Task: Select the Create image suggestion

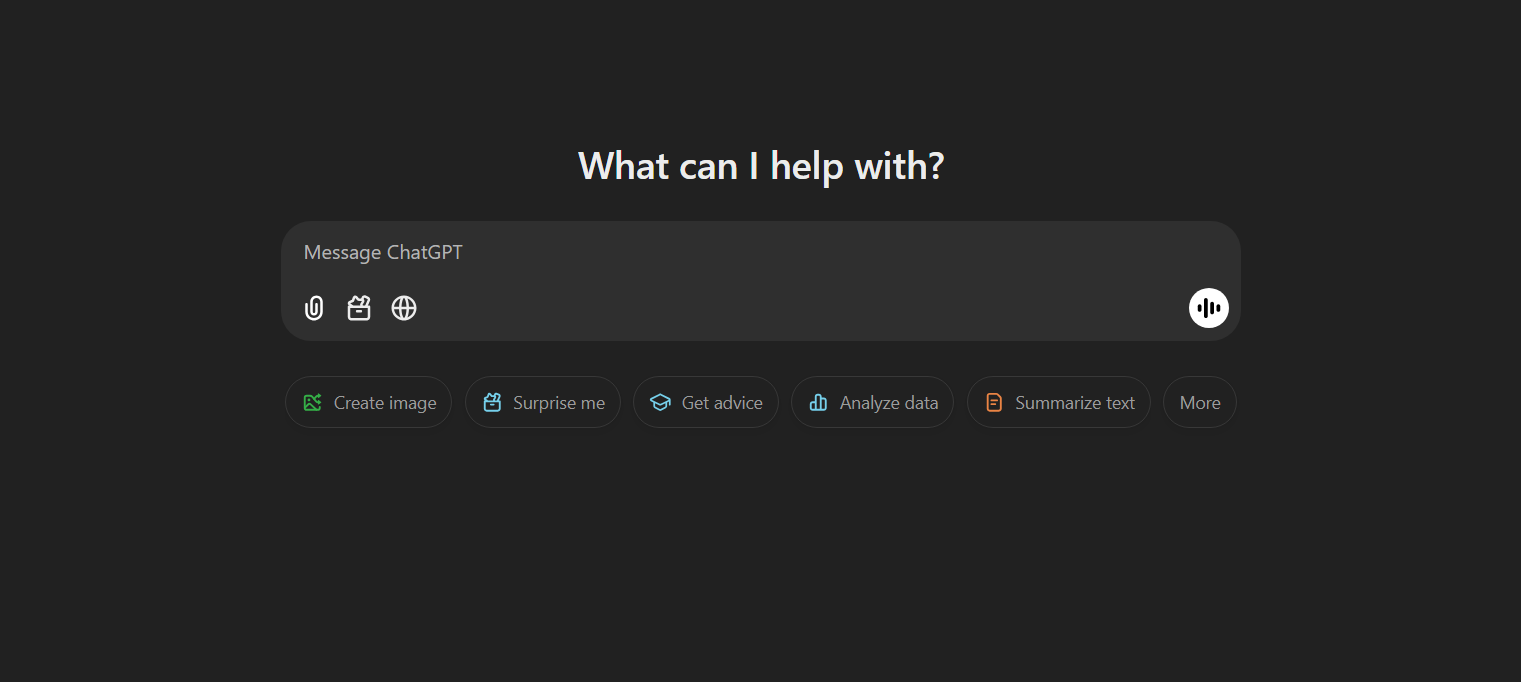Action: click(369, 402)
